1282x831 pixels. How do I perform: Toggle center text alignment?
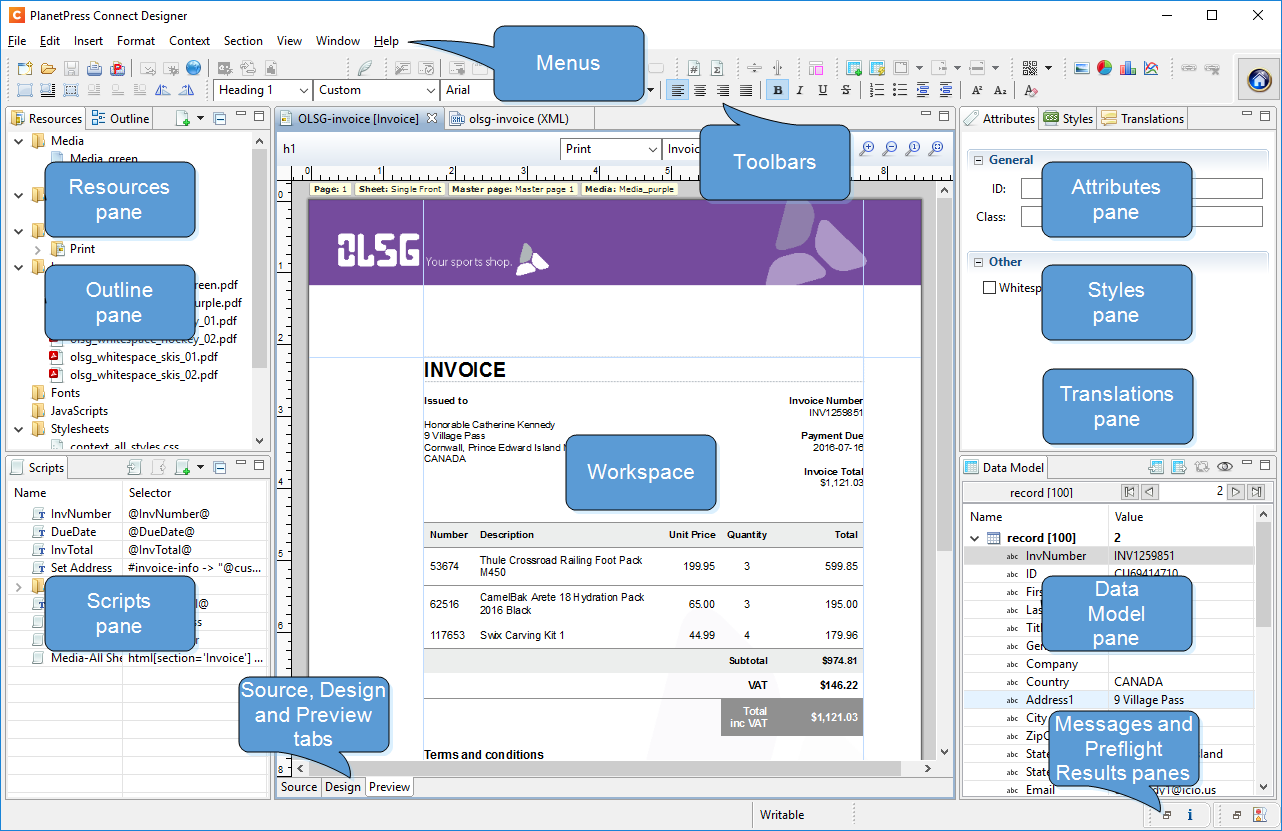[x=701, y=90]
